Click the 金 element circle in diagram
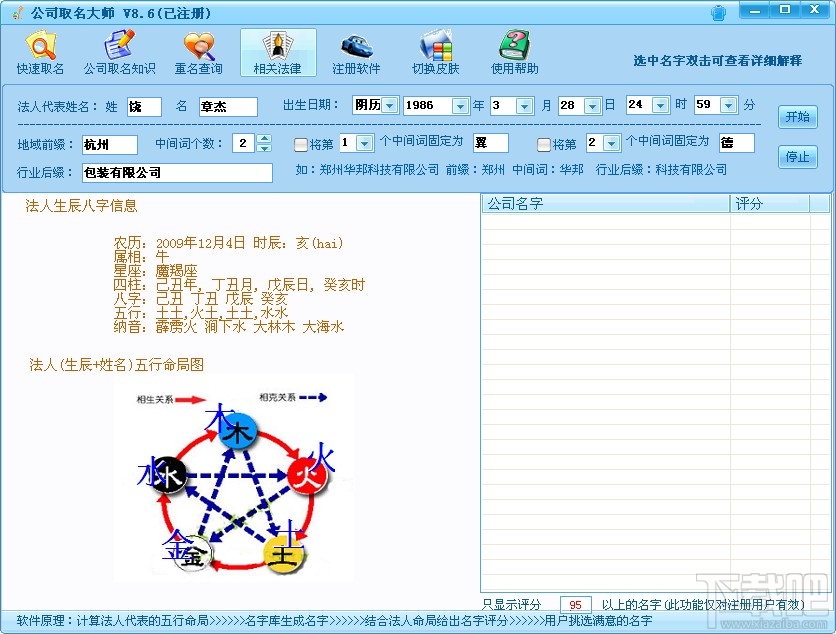 pos(194,556)
